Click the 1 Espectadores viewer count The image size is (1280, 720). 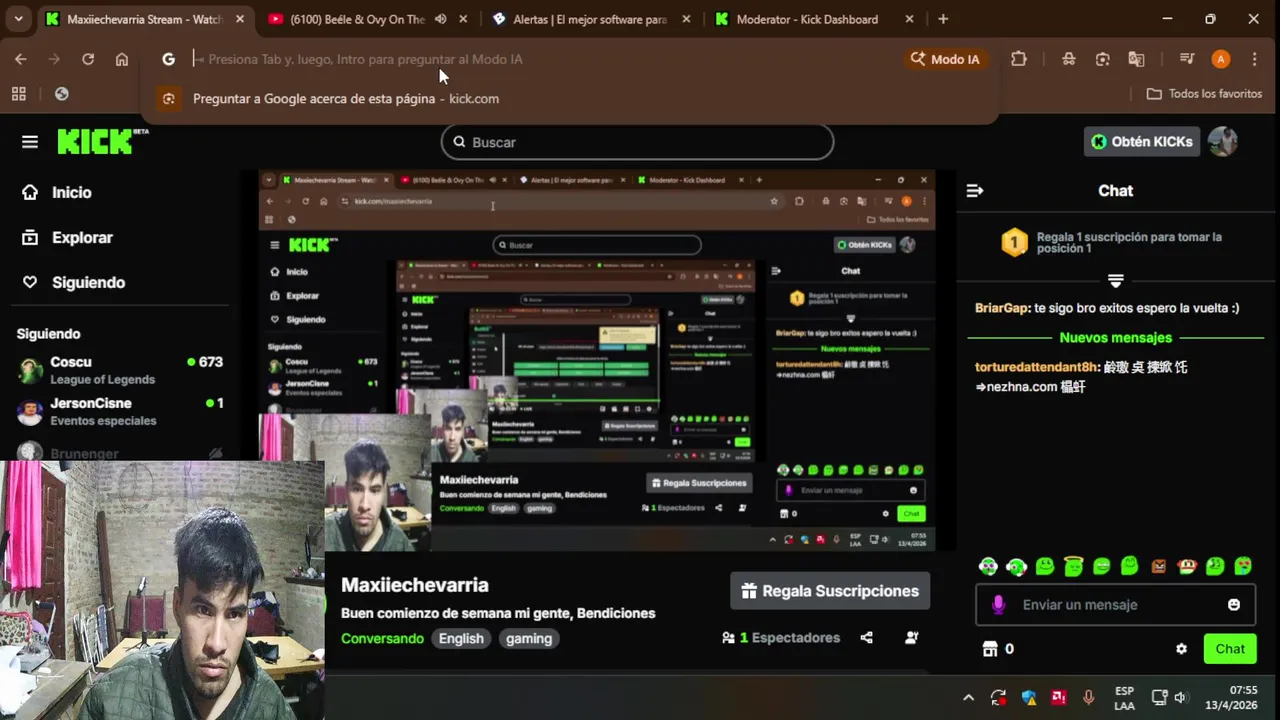pyautogui.click(x=781, y=638)
